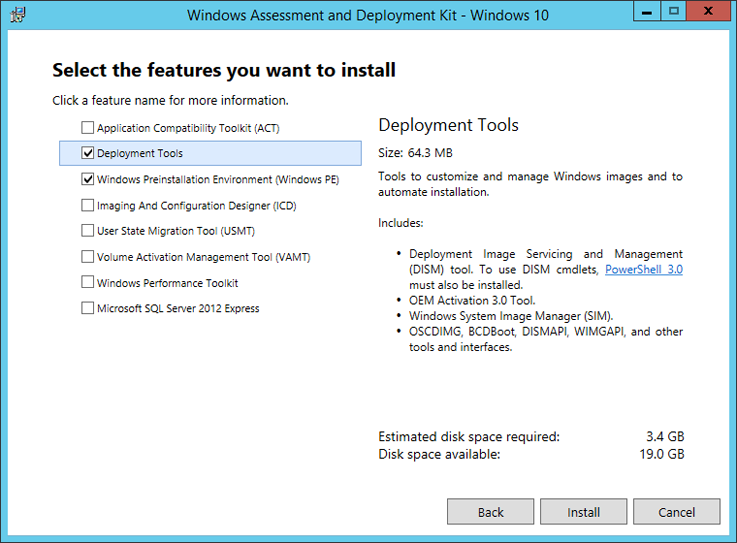Screen dimensions: 737x543
Task: Click the installer icon in the title bar
Action: [x=16, y=15]
